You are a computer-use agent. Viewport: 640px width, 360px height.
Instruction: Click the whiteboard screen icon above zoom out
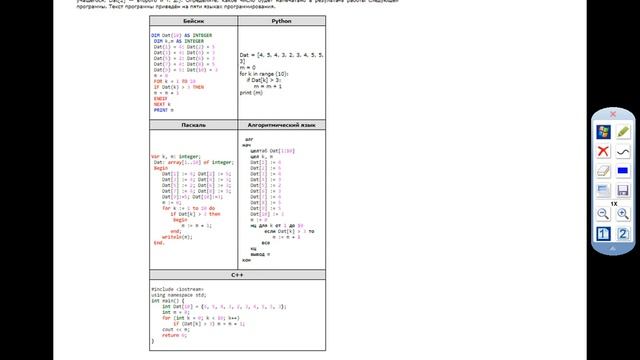coord(603,191)
